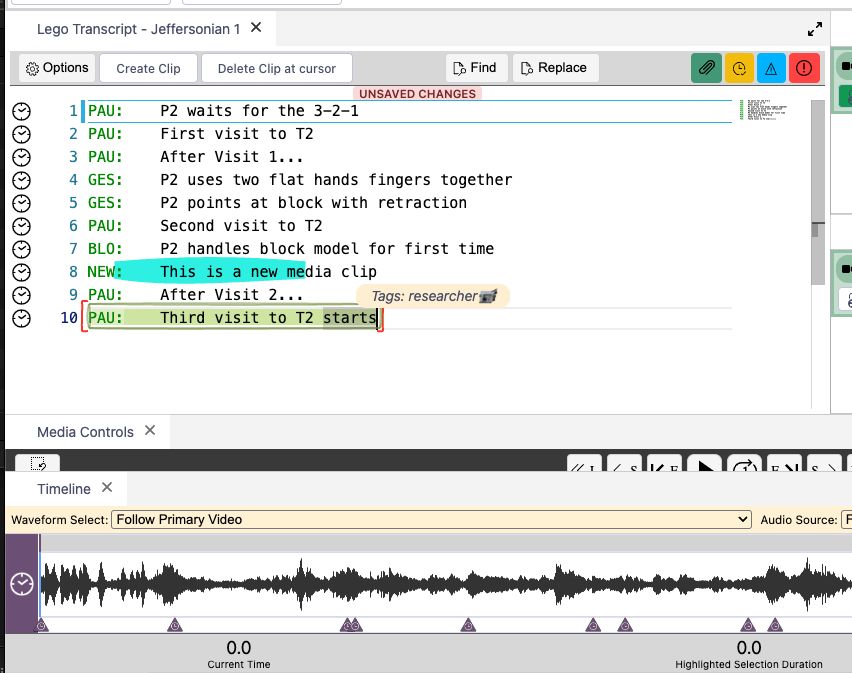The width and height of the screenshot is (852, 673).
Task: Click the dashed selection icon in Media Controls
Action: pos(38,463)
